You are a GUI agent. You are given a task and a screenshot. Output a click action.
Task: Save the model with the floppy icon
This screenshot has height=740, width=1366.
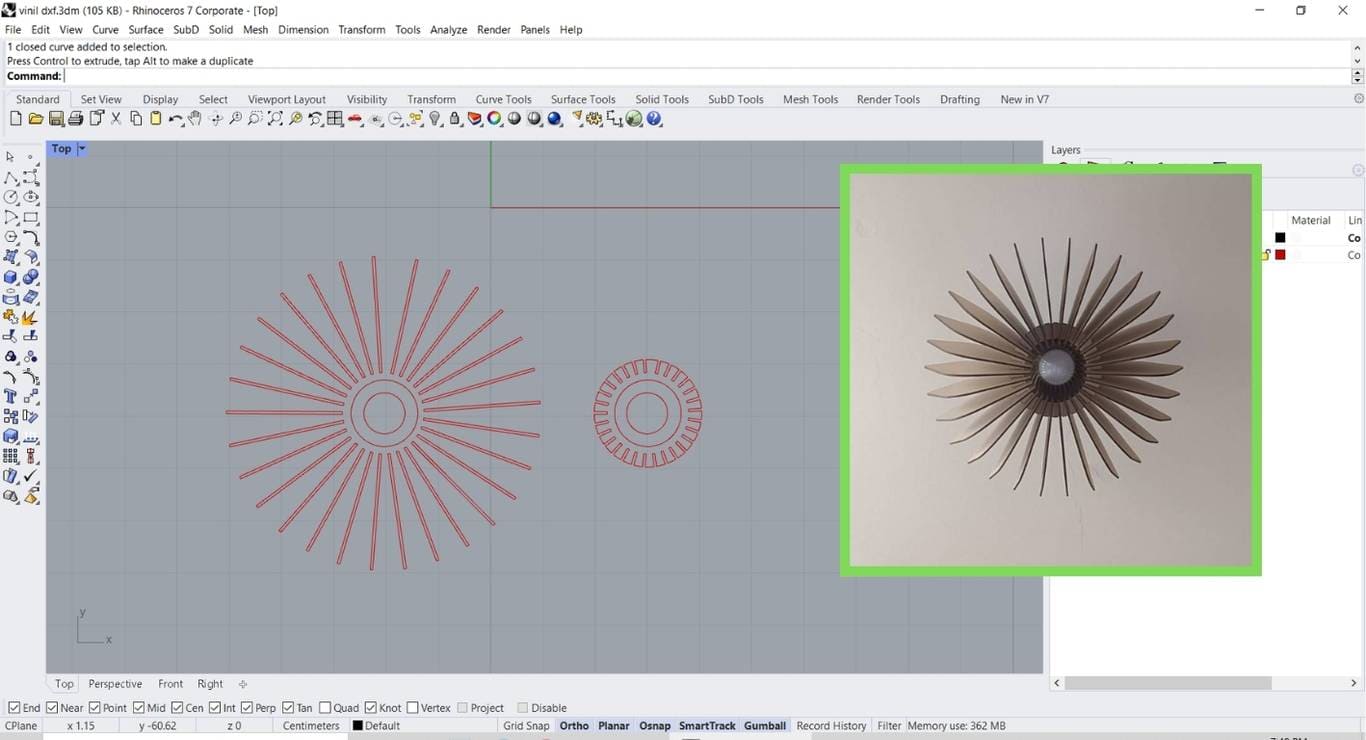(x=55, y=119)
